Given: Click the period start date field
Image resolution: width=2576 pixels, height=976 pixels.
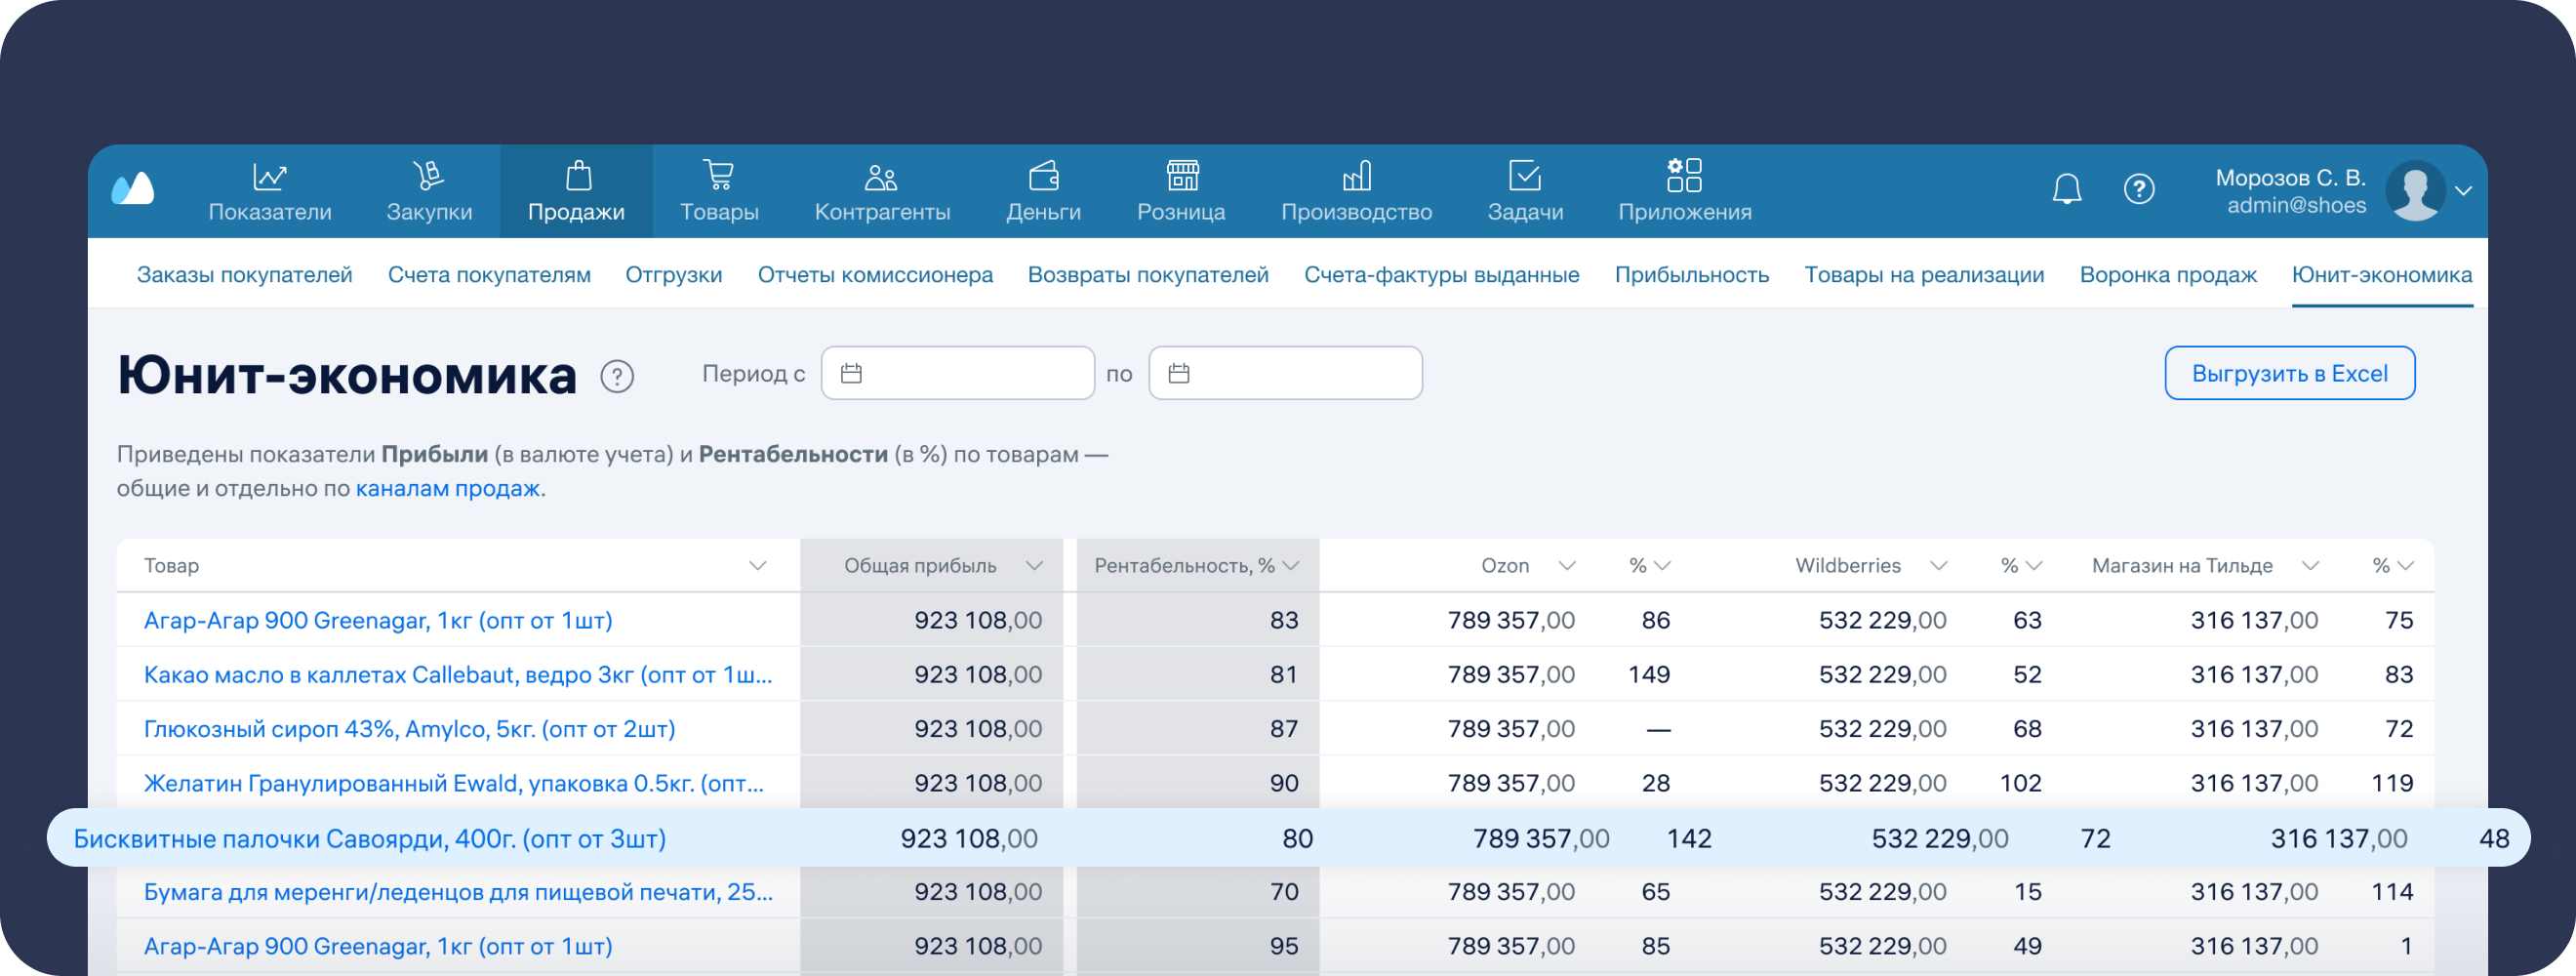Looking at the screenshot, I should [x=957, y=373].
